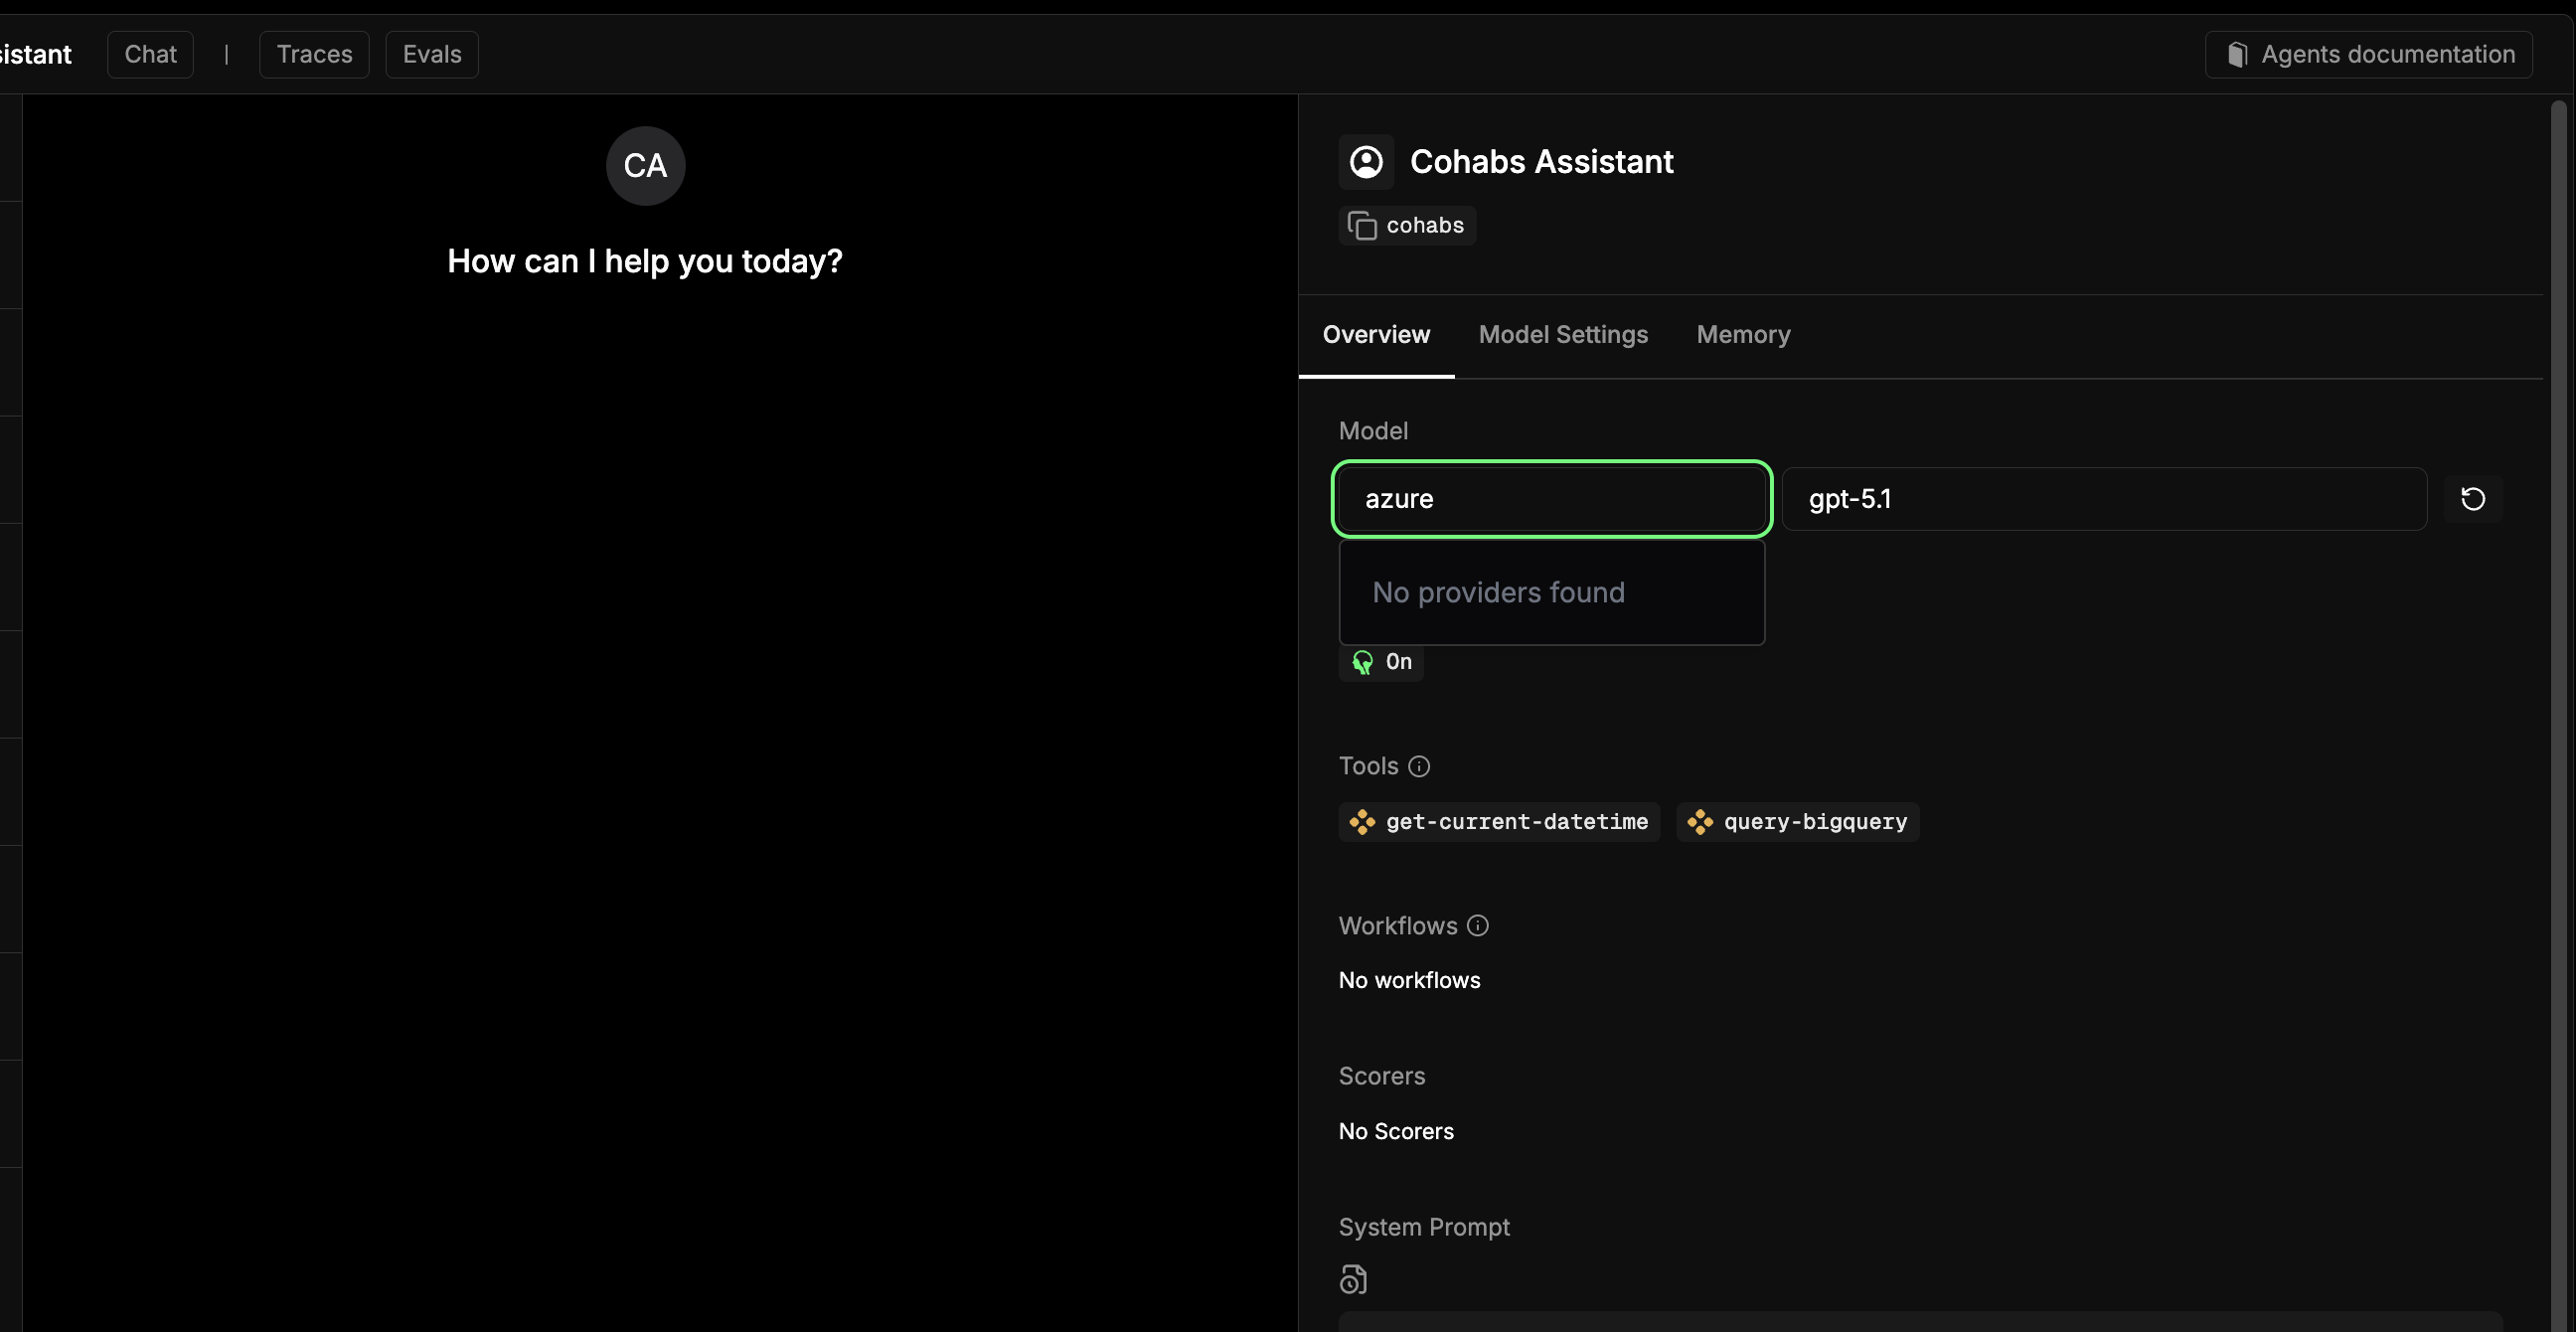Switch to the Model Settings tab
Viewport: 2576px width, 1332px height.
1562,335
